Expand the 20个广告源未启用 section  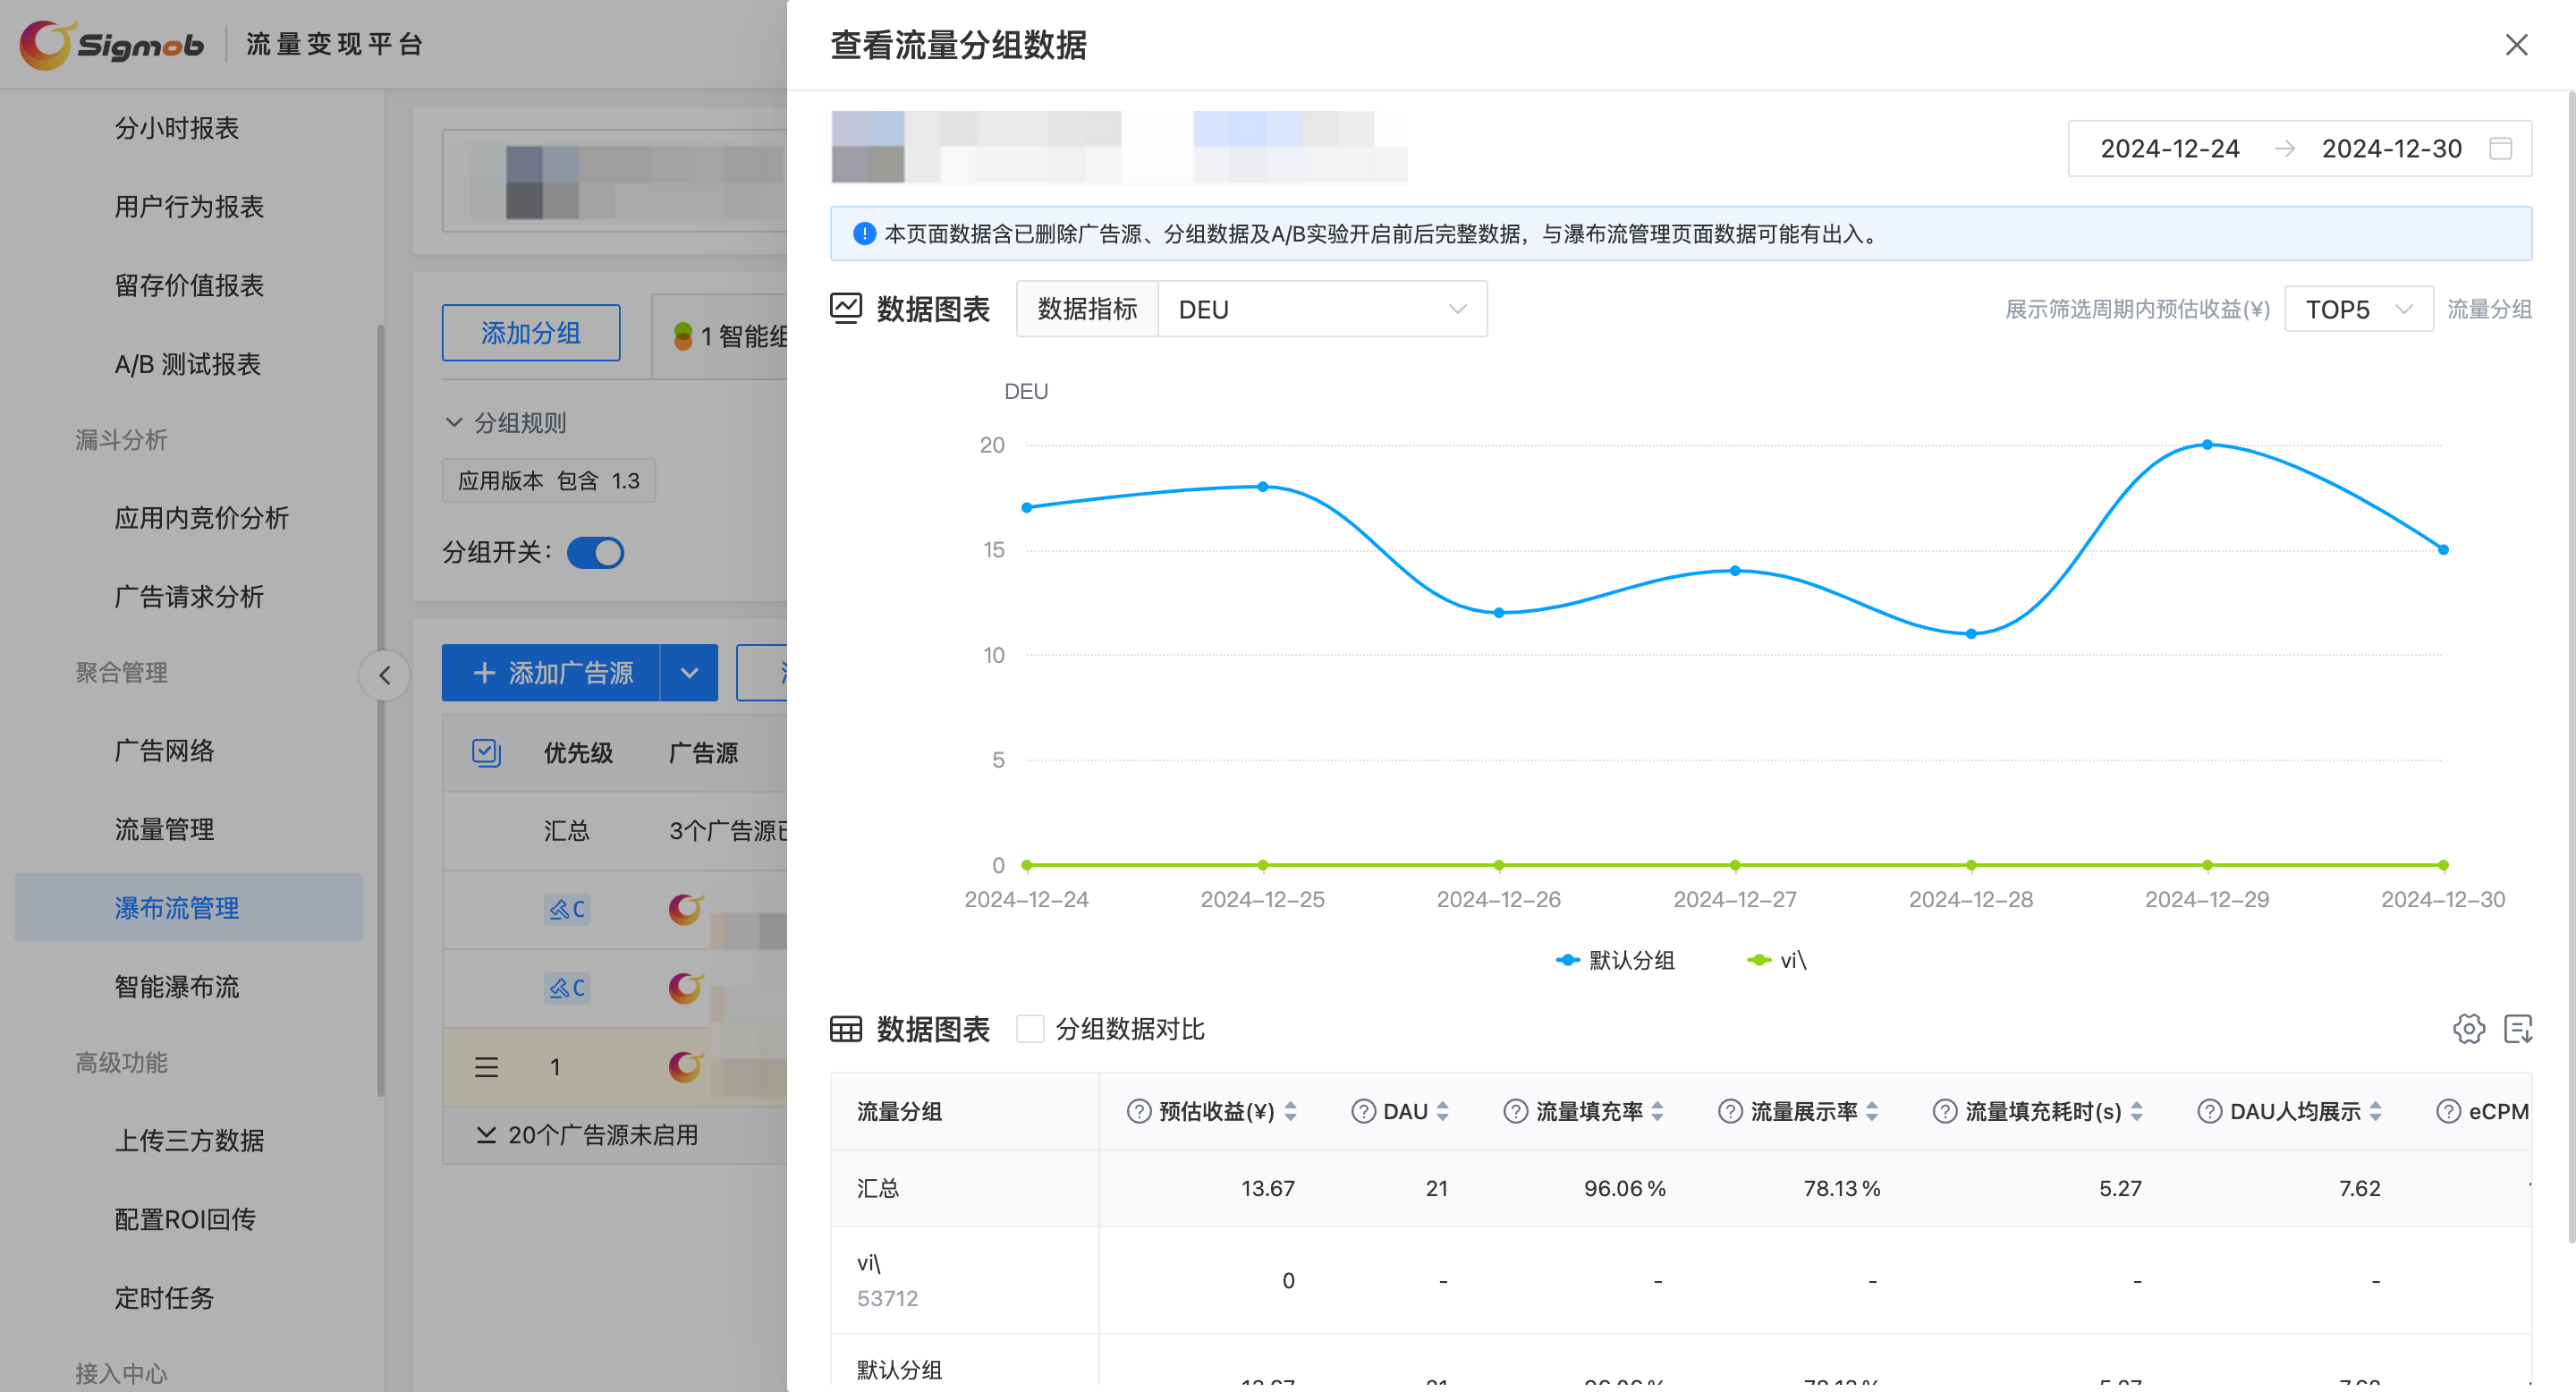588,1135
